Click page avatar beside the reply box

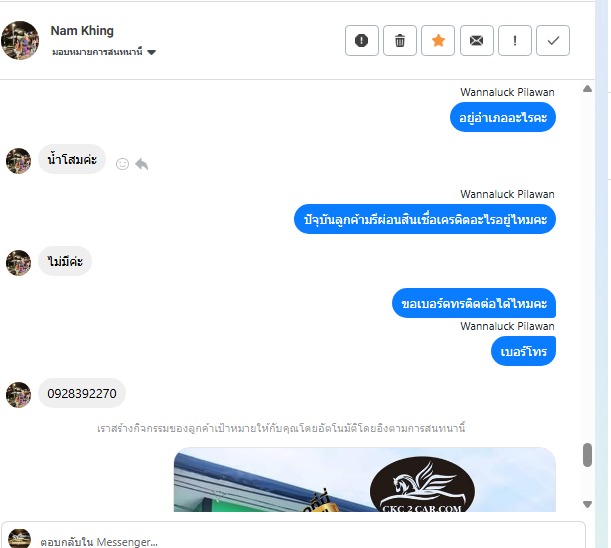(19, 538)
